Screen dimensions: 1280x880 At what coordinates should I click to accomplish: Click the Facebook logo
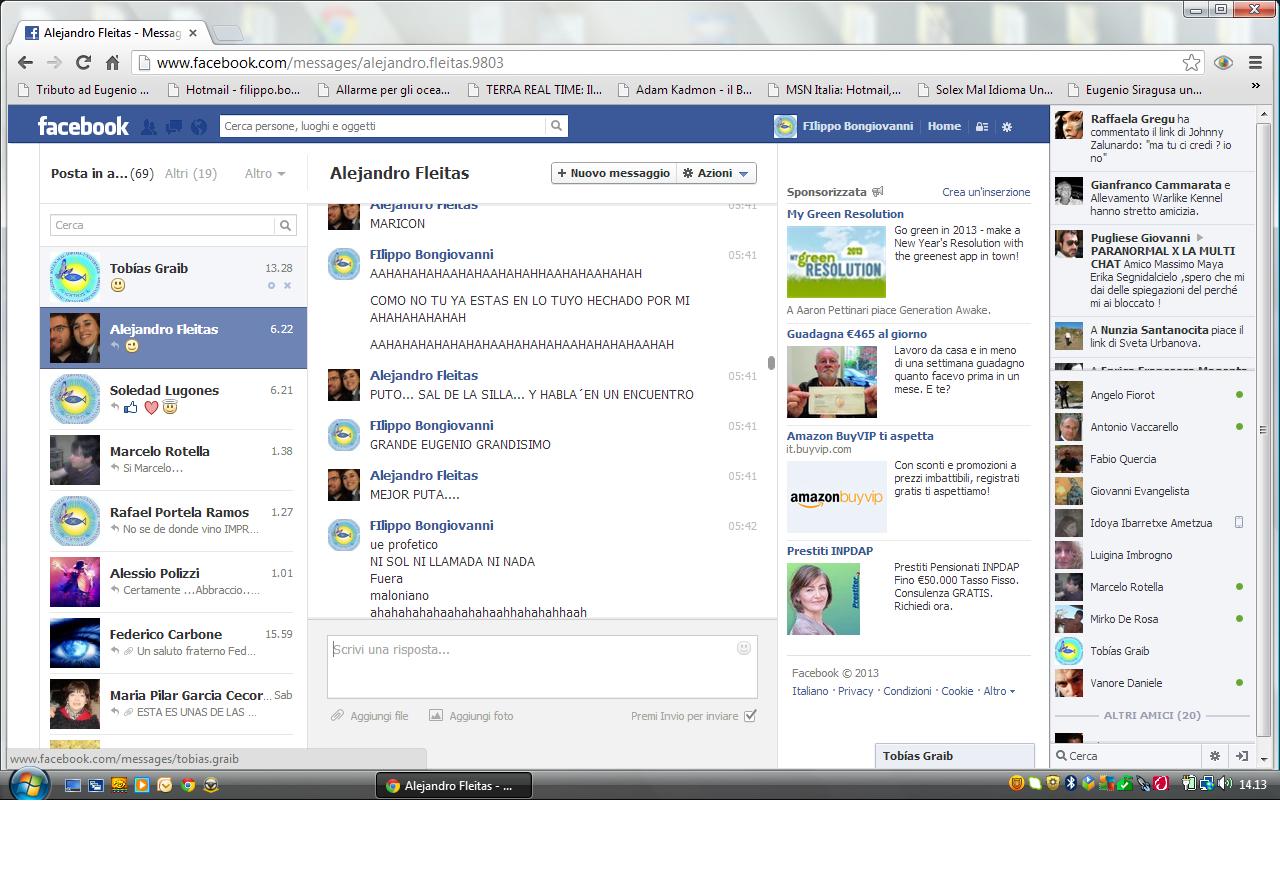(83, 126)
